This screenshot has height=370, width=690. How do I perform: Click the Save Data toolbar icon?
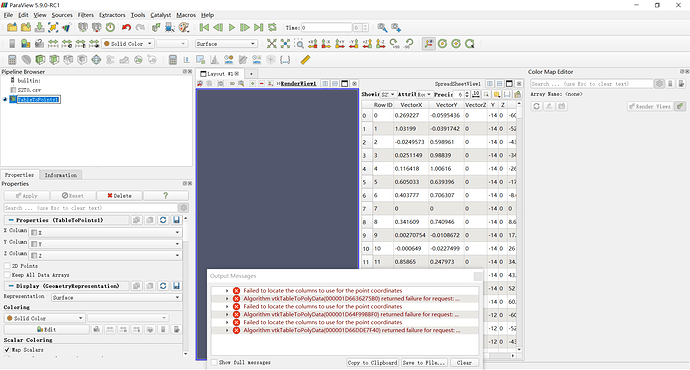pos(40,28)
